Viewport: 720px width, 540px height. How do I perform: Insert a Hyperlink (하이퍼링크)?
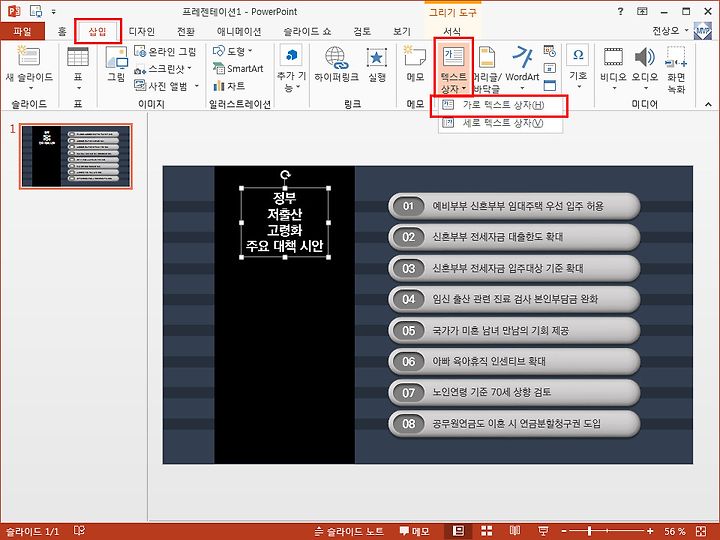point(336,64)
